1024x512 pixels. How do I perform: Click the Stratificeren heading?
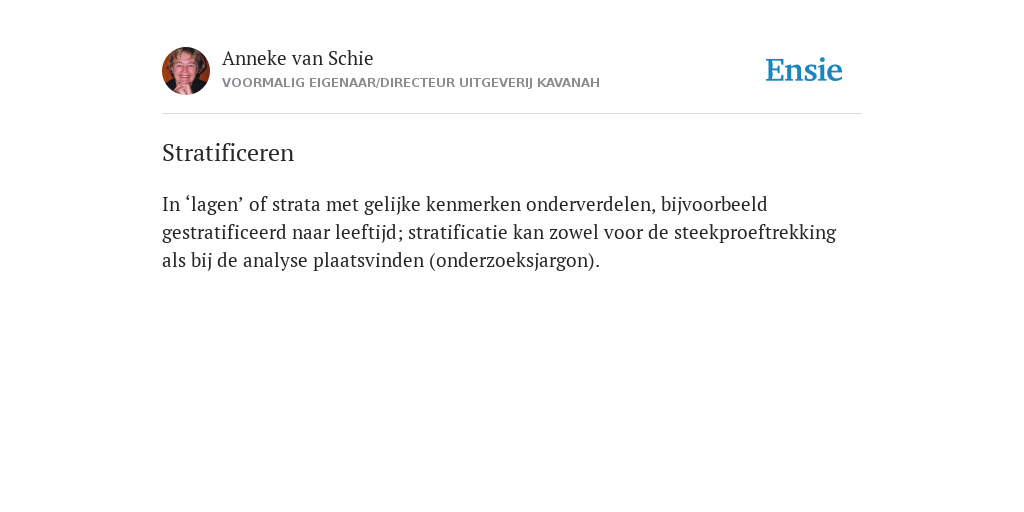coord(228,153)
